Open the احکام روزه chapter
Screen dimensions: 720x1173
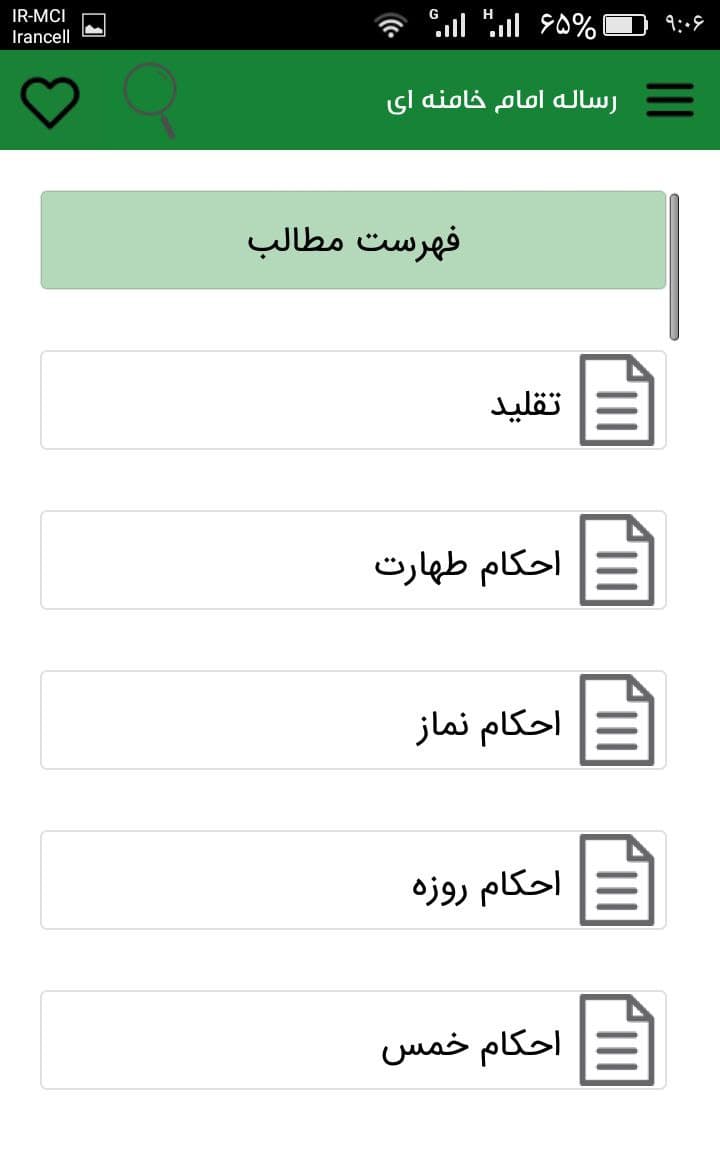point(350,880)
